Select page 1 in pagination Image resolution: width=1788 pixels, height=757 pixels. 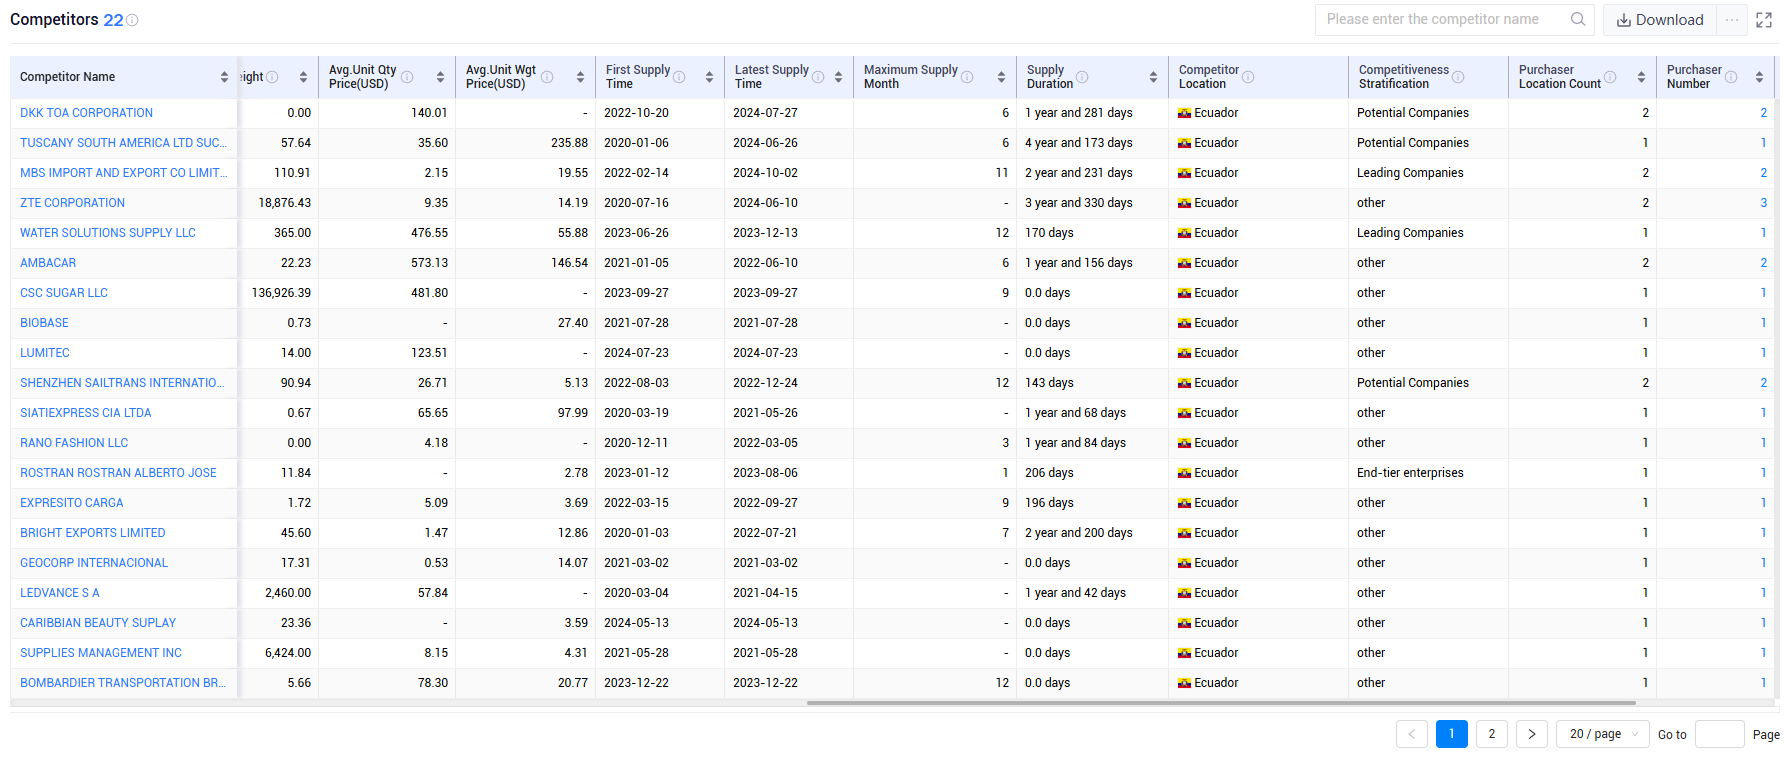point(1451,734)
